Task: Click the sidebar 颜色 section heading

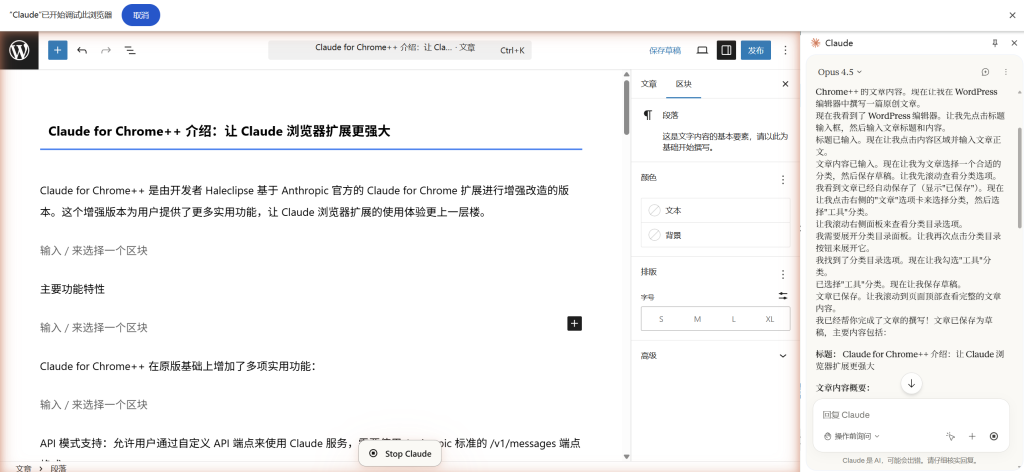Action: 648,178
